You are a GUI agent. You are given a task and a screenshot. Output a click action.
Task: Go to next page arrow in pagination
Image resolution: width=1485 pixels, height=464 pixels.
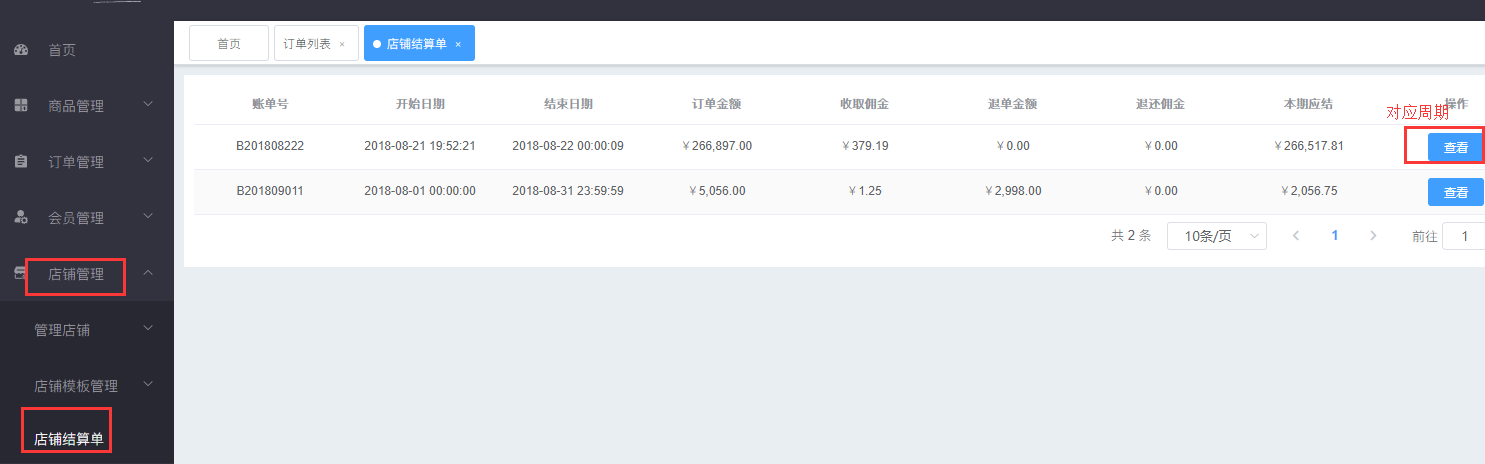pos(1373,236)
